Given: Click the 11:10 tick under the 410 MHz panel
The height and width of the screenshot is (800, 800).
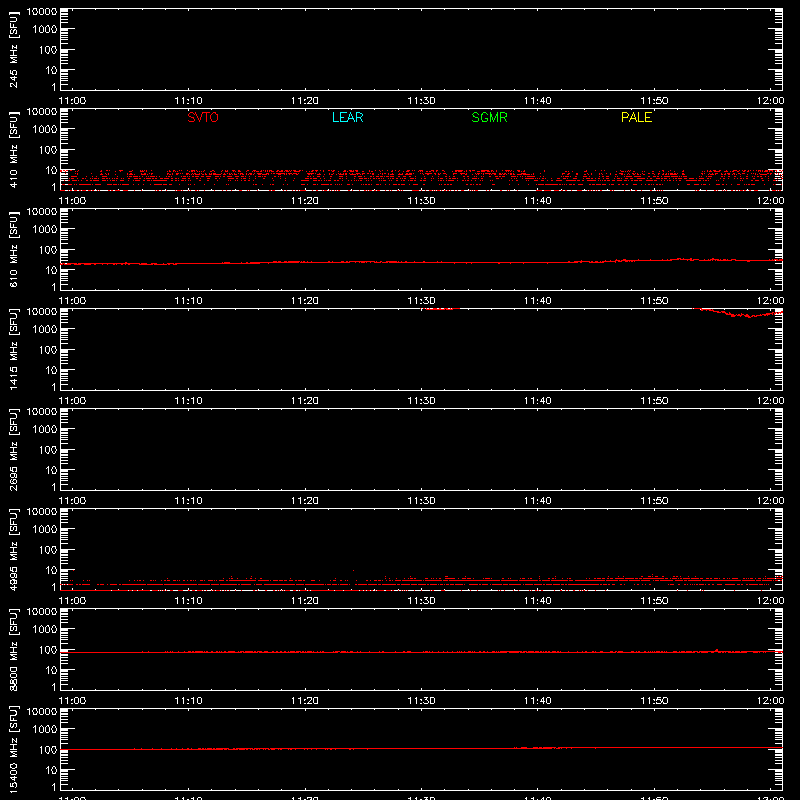Looking at the screenshot, I should (188, 201).
